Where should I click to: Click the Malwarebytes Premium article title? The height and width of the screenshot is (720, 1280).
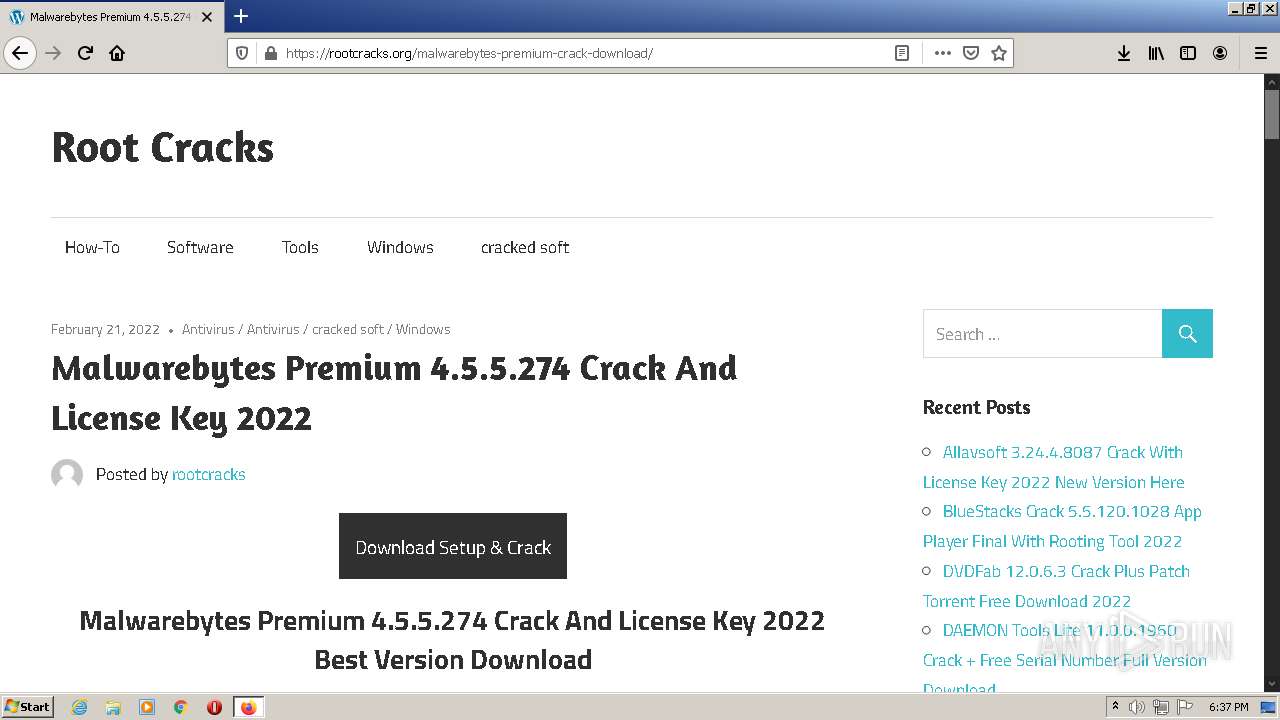pos(394,392)
